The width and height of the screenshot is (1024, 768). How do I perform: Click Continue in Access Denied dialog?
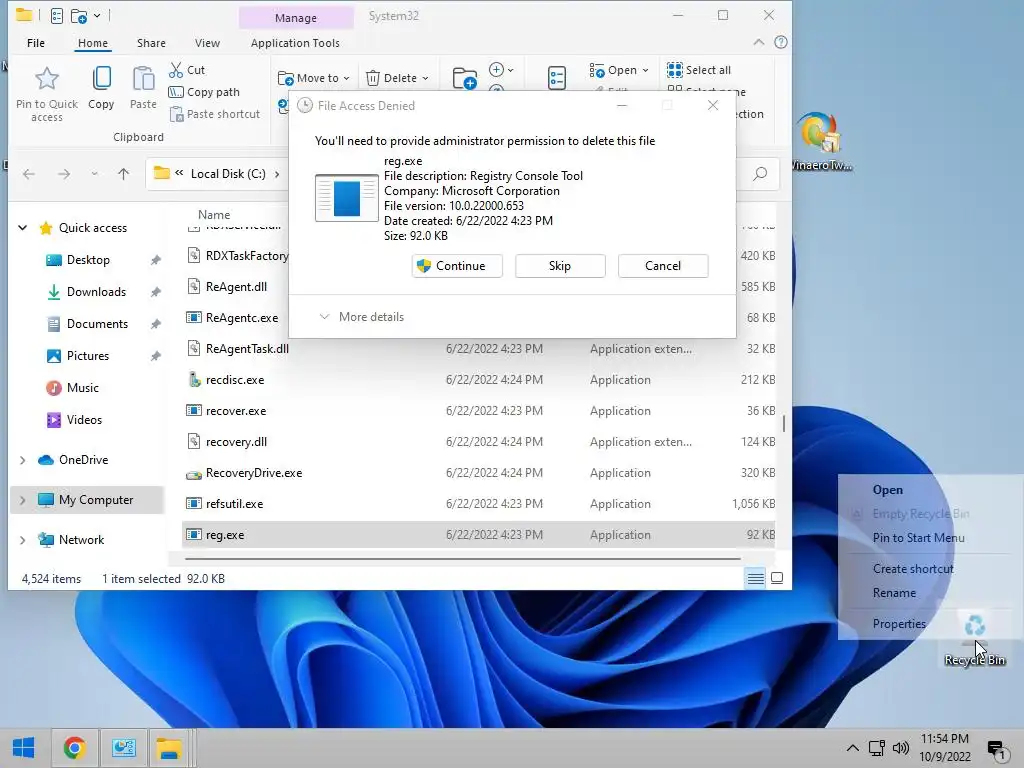457,266
